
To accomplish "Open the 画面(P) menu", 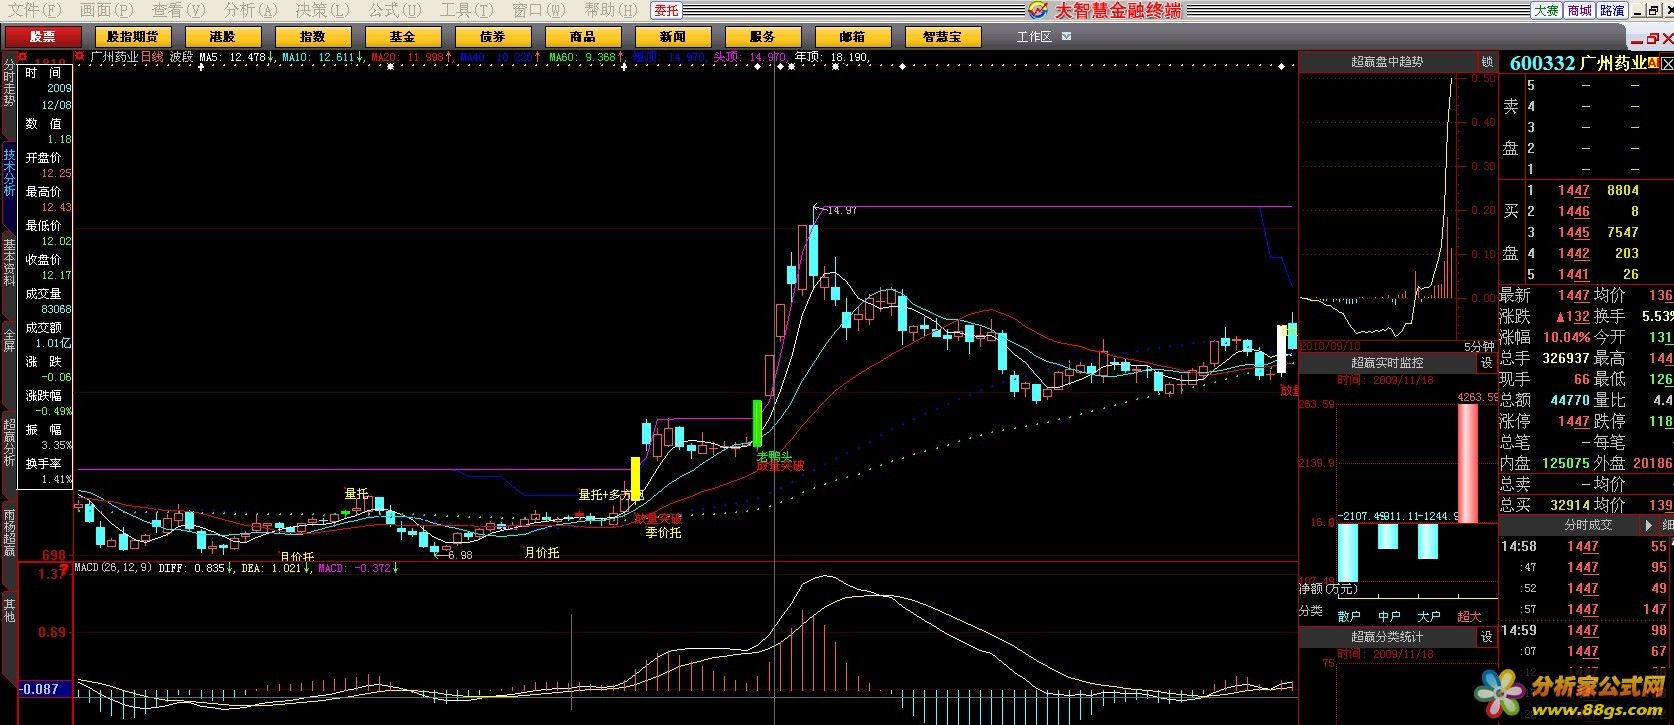I will coord(106,10).
